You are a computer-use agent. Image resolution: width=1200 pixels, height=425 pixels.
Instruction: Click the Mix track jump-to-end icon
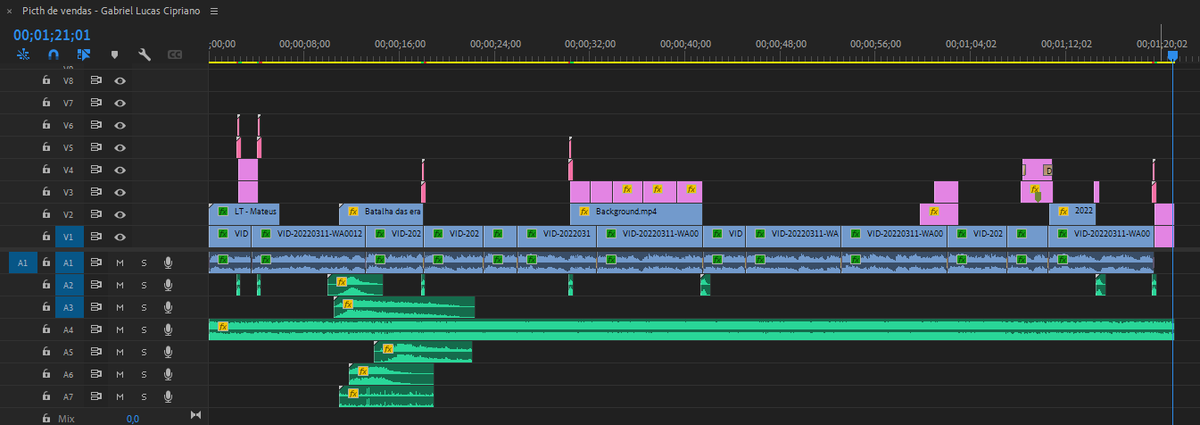[195, 416]
